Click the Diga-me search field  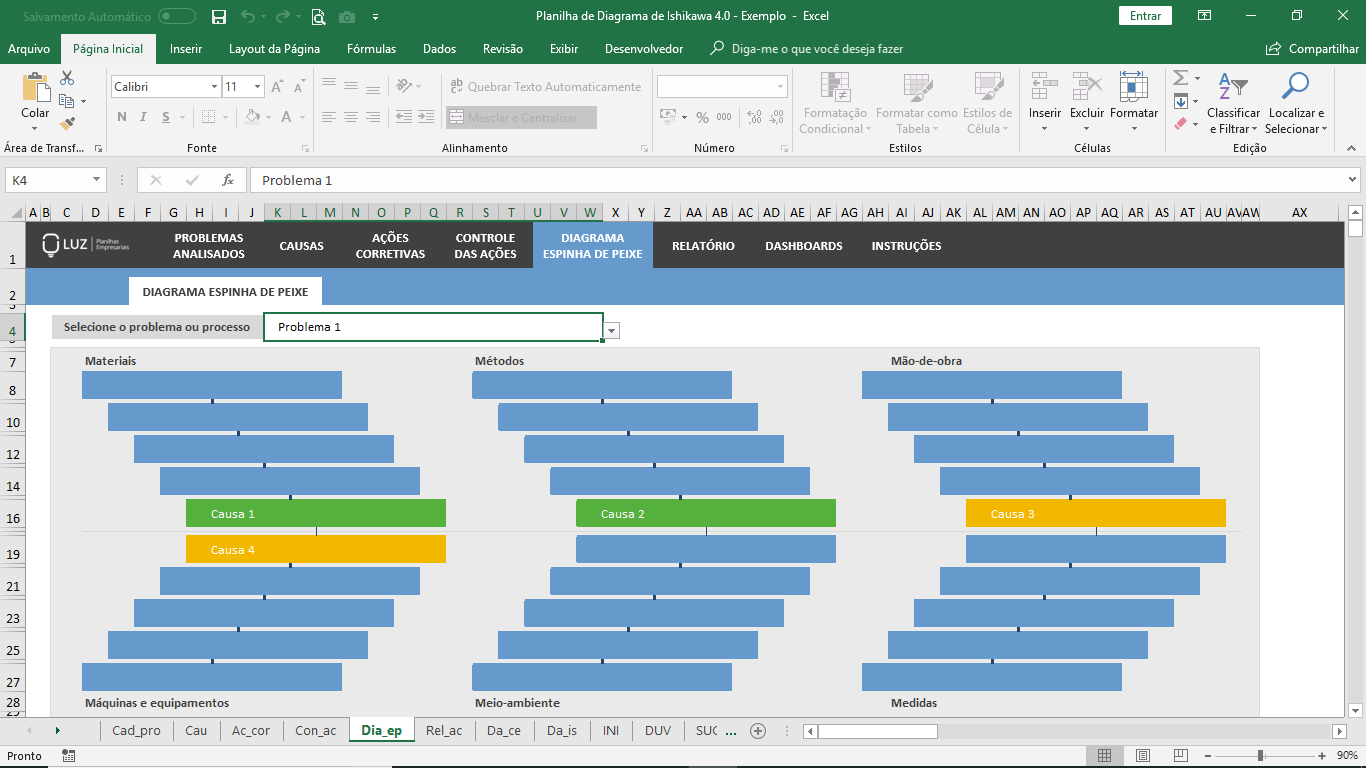click(x=806, y=49)
